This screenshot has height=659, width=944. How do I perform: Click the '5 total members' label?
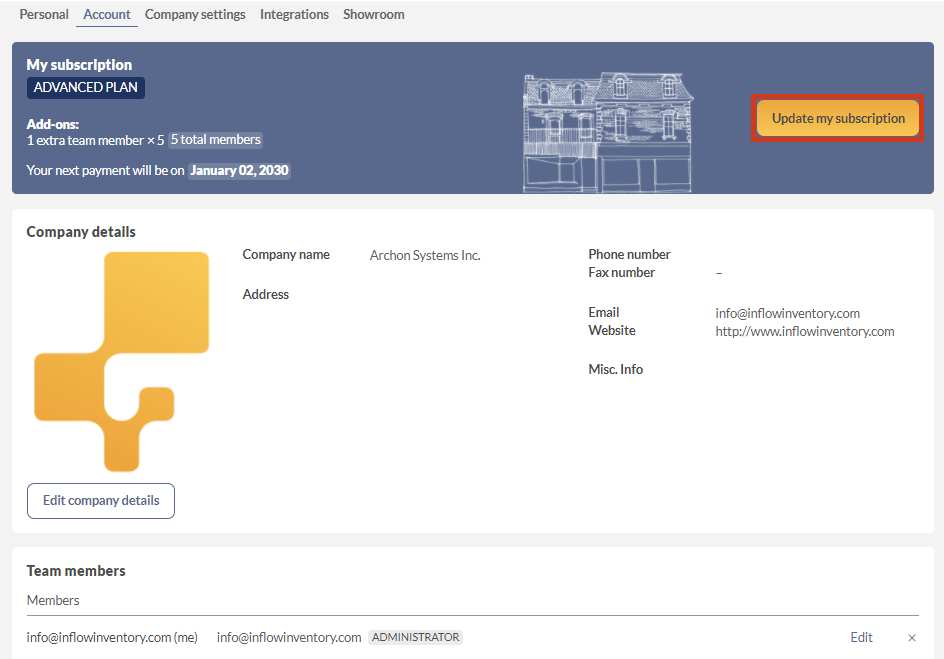(x=216, y=140)
